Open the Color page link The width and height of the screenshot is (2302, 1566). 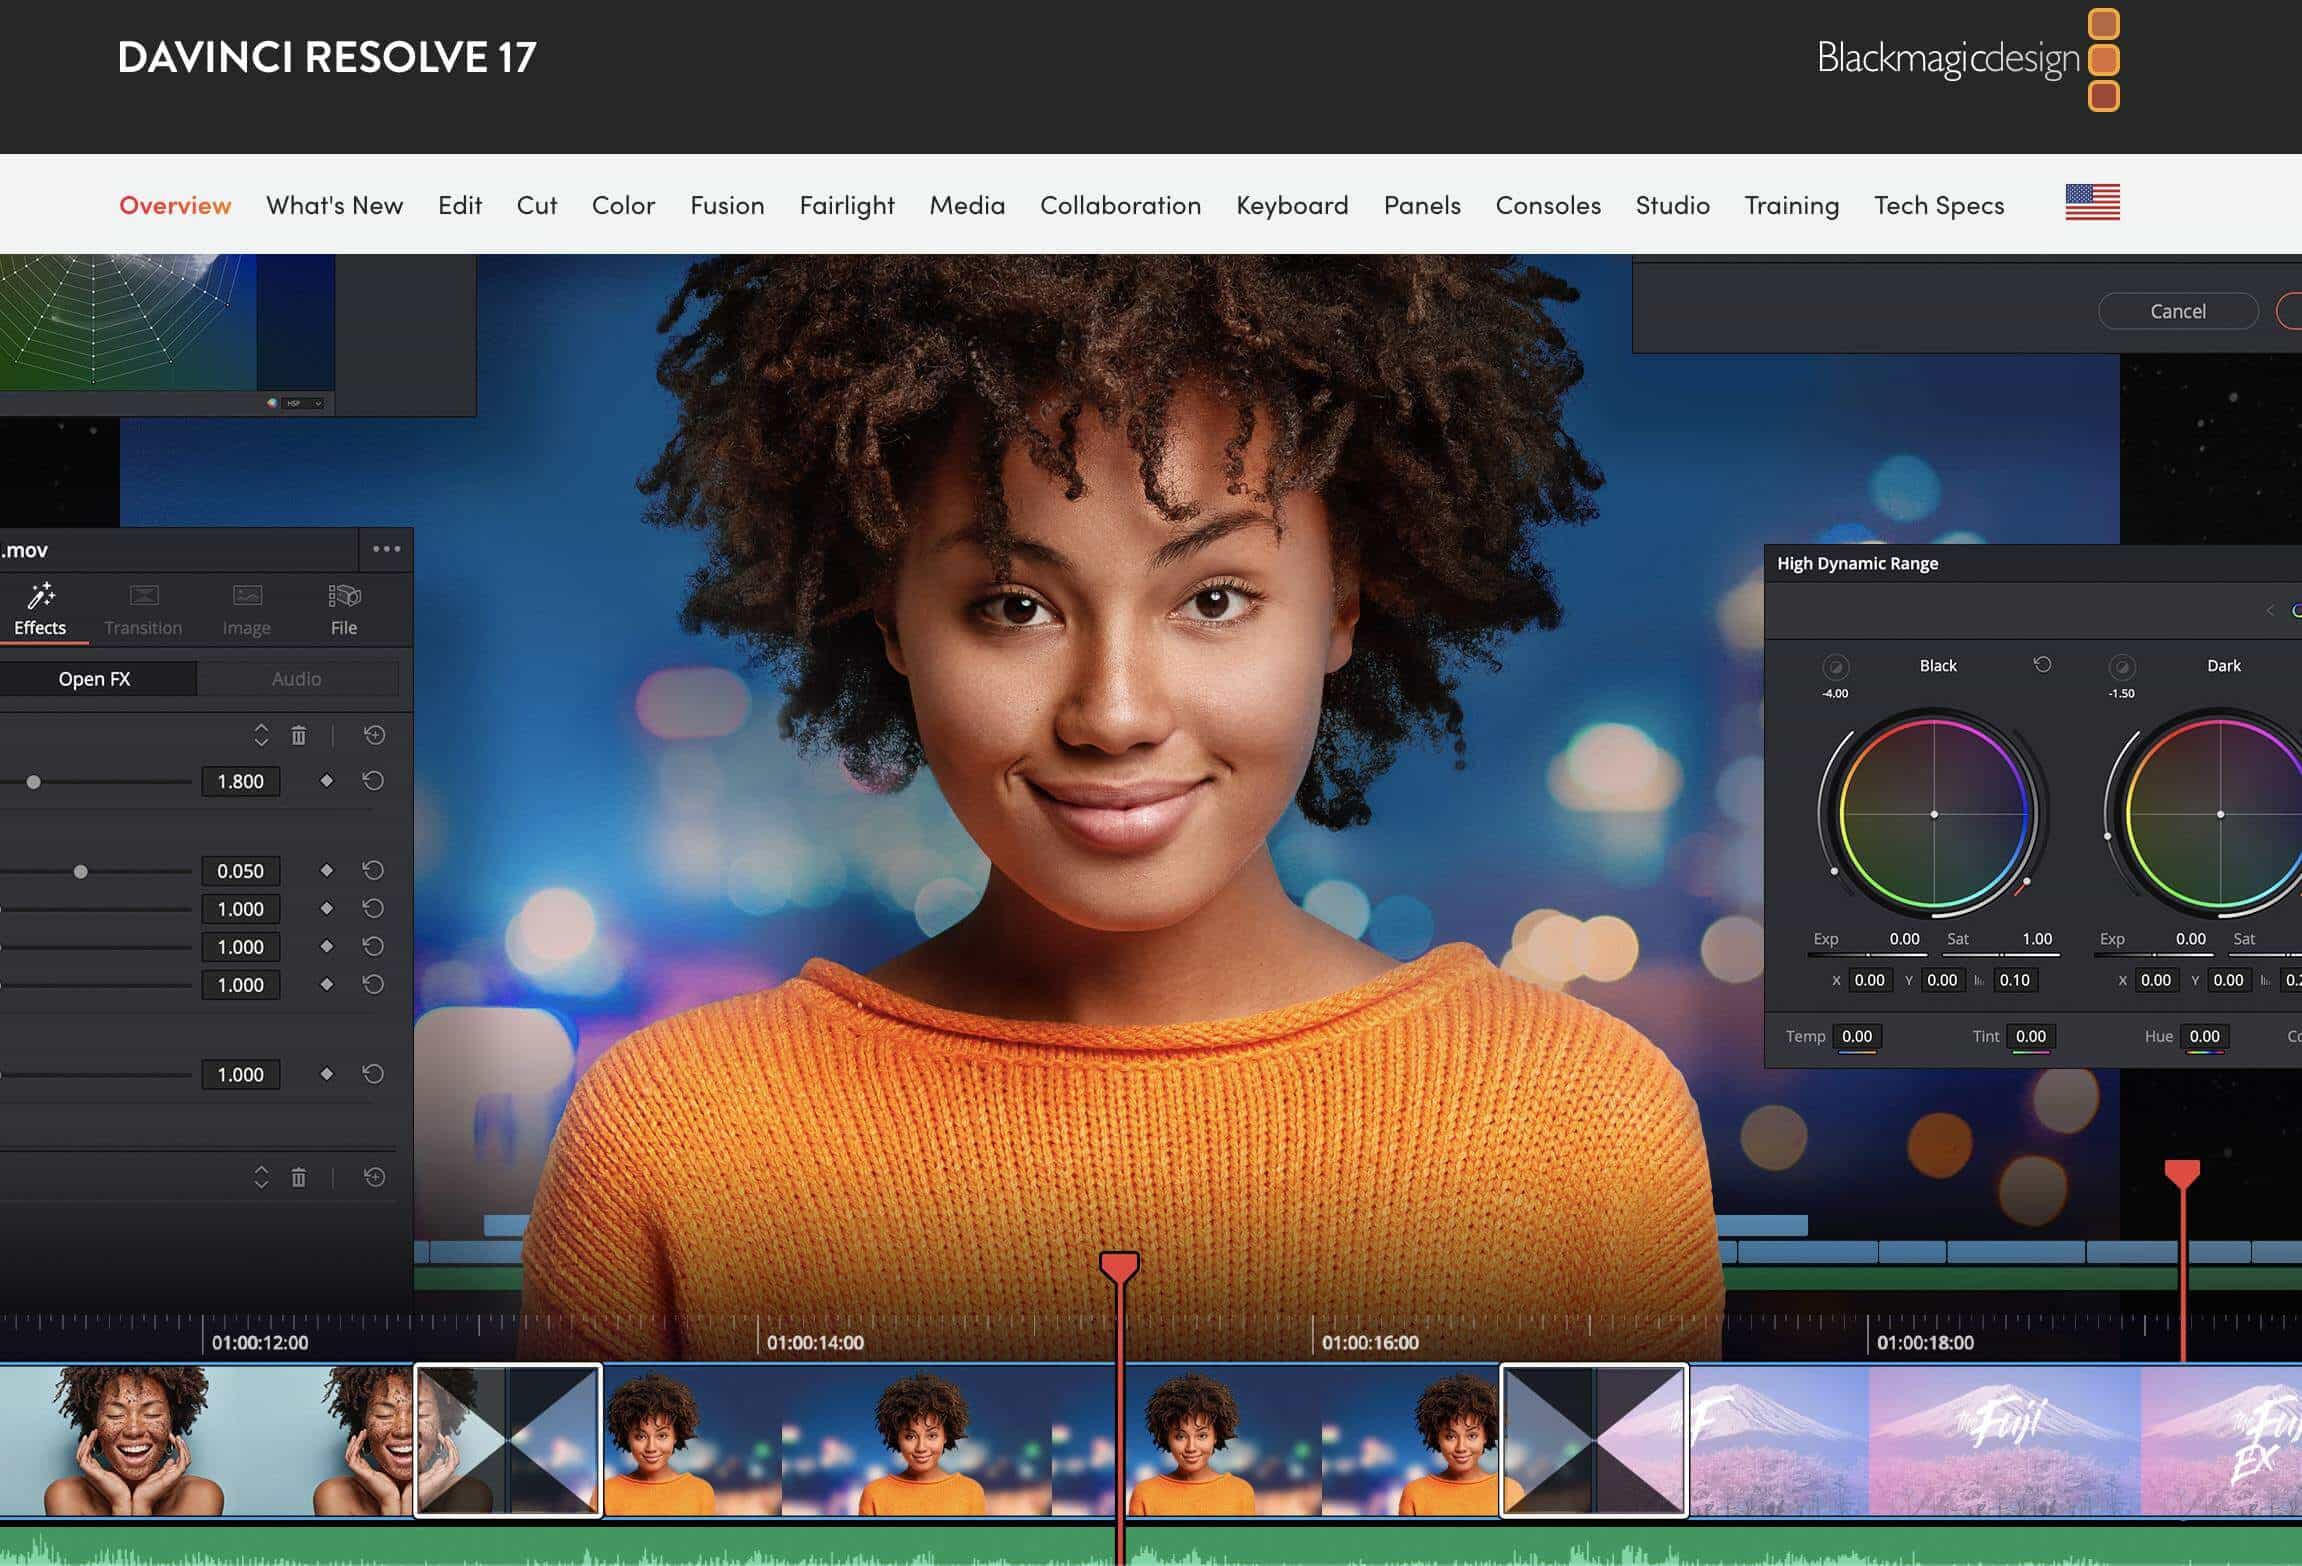623,205
